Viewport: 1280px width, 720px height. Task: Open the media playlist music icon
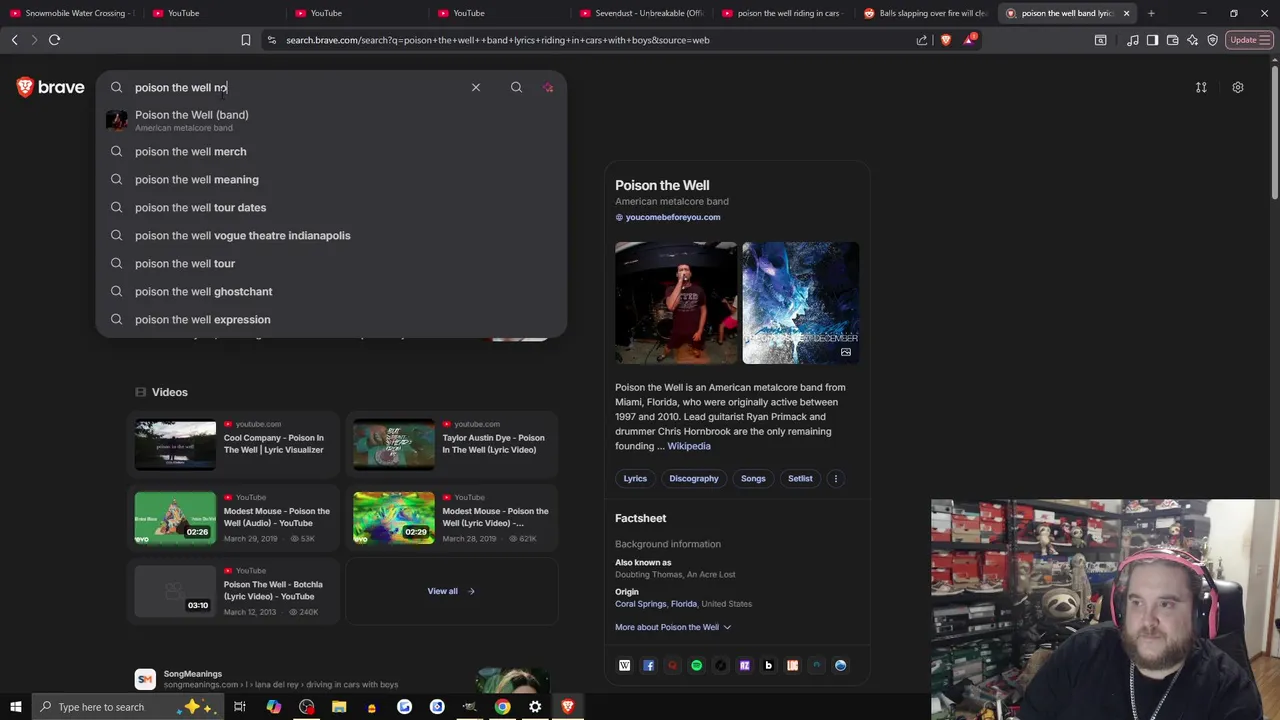[1133, 40]
